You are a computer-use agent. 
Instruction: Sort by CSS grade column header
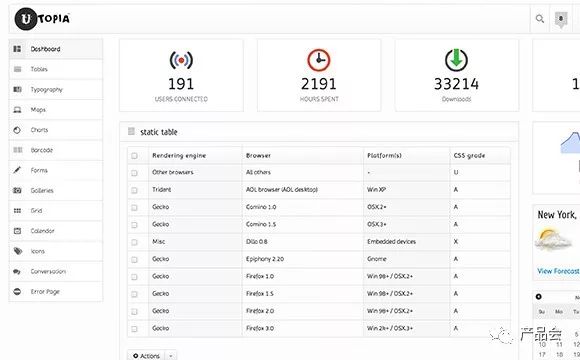(x=469, y=155)
